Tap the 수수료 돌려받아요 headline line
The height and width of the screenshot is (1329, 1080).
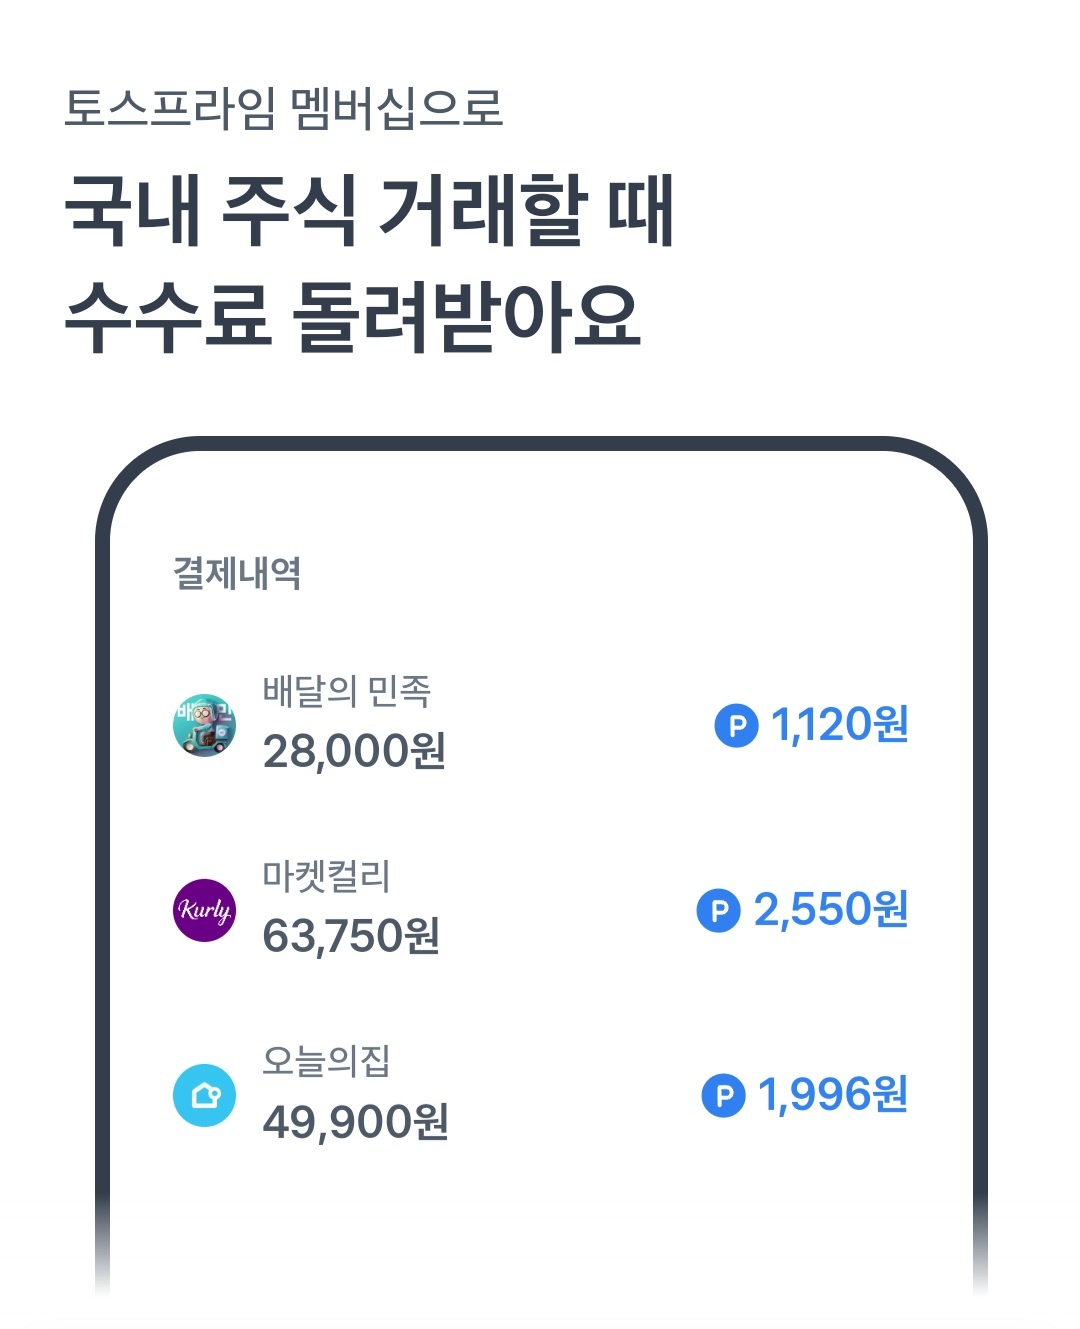352,316
